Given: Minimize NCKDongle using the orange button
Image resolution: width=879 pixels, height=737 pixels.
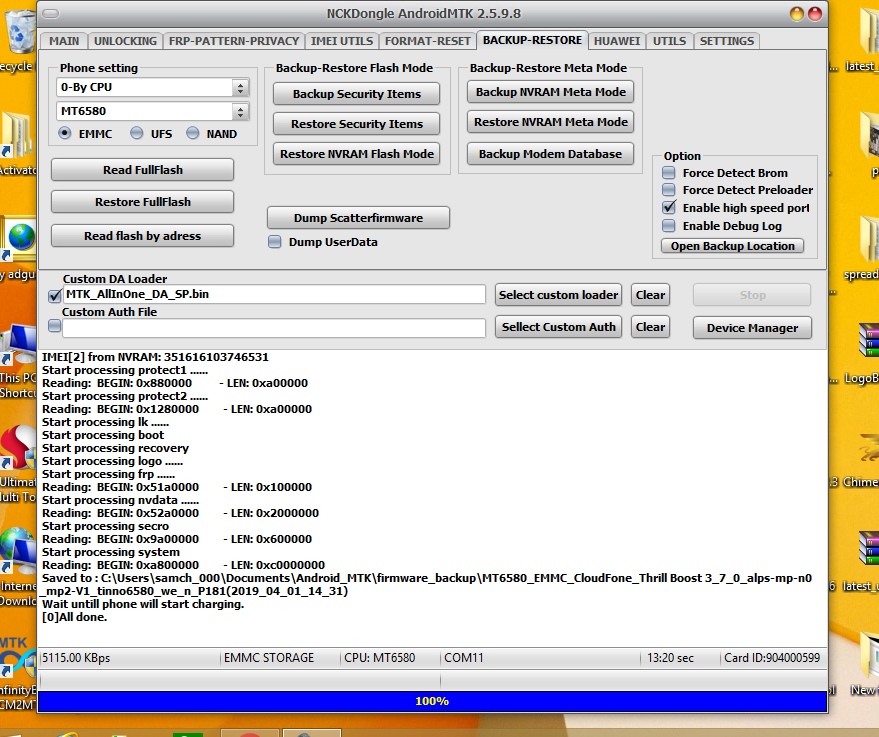Looking at the screenshot, I should pyautogui.click(x=797, y=13).
